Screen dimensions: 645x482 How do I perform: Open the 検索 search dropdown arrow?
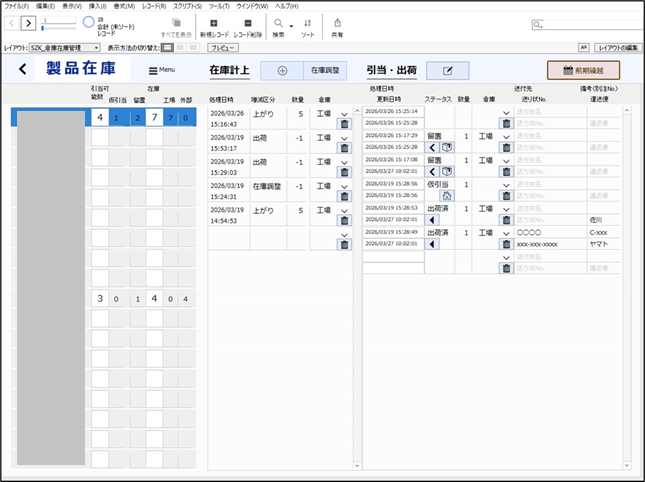click(x=290, y=24)
